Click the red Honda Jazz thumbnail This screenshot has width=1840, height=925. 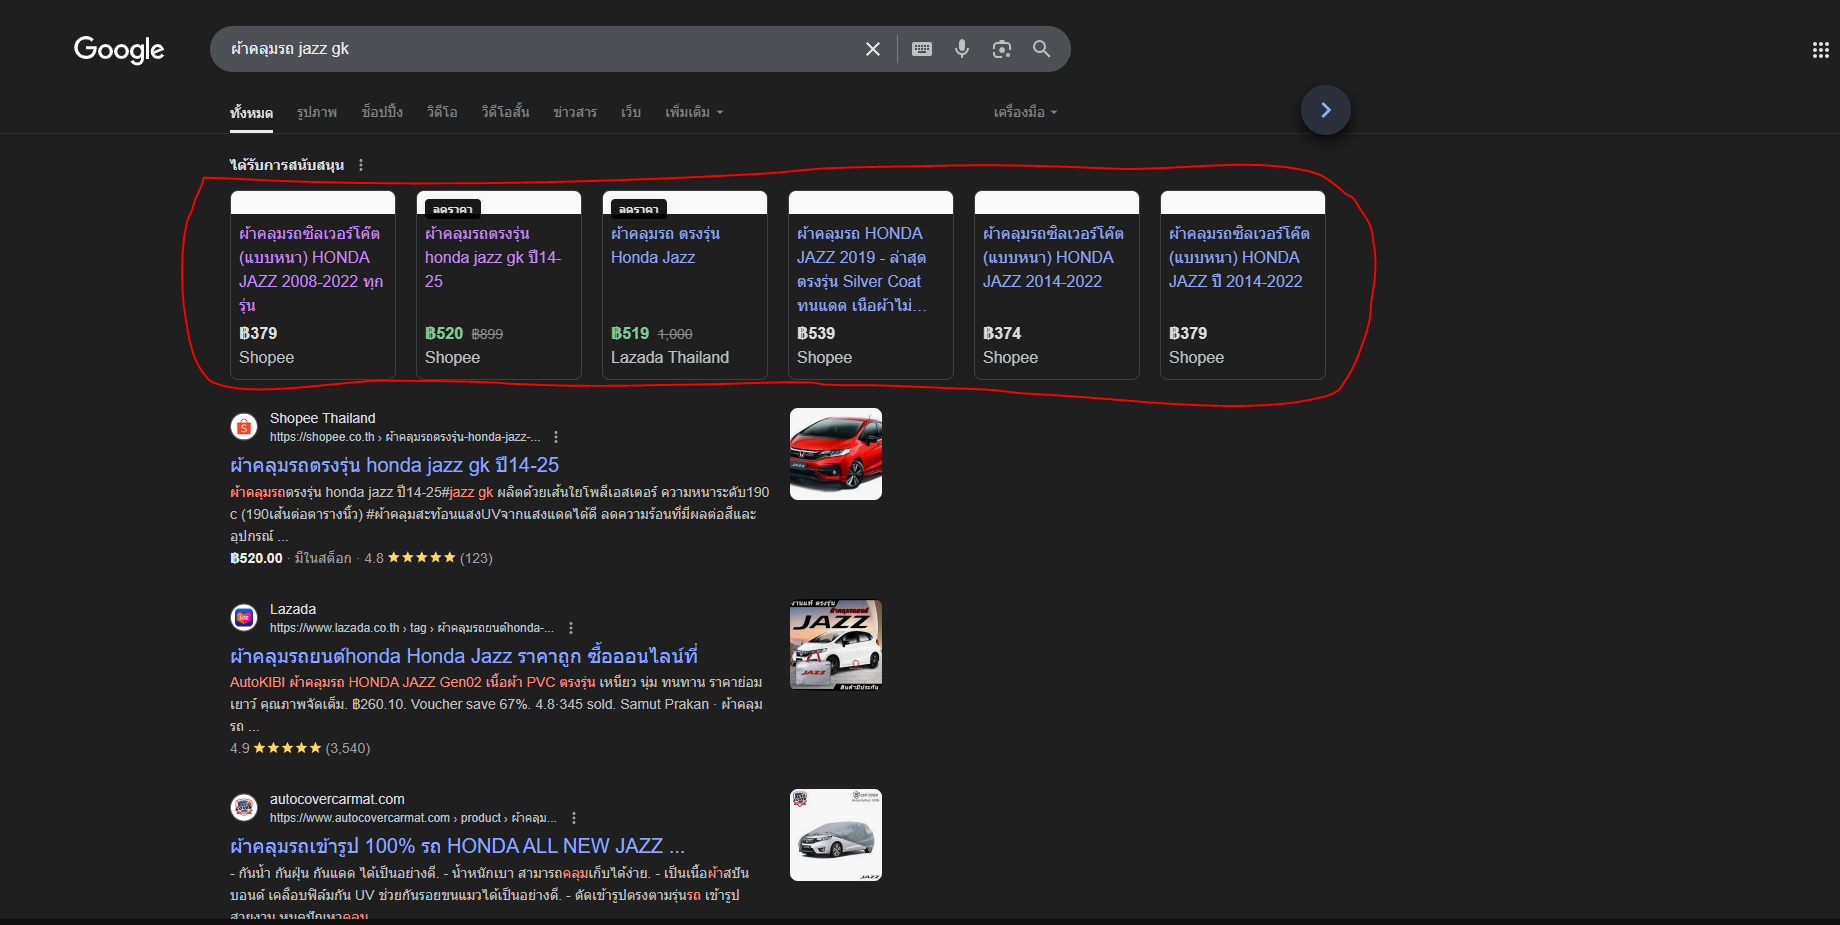836,454
